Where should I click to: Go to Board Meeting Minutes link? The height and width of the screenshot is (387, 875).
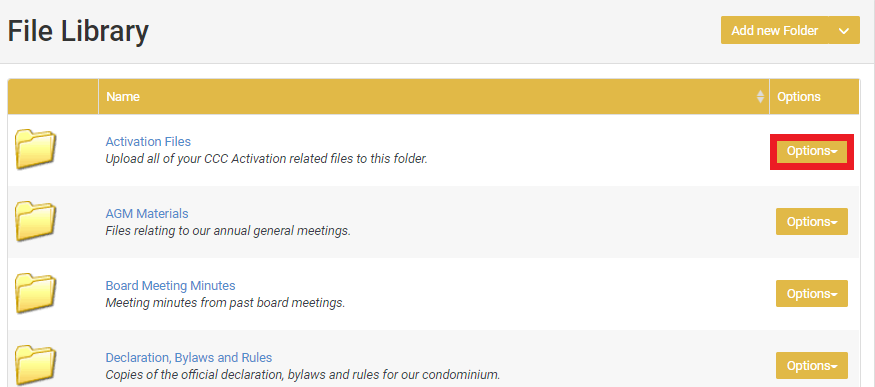point(170,286)
